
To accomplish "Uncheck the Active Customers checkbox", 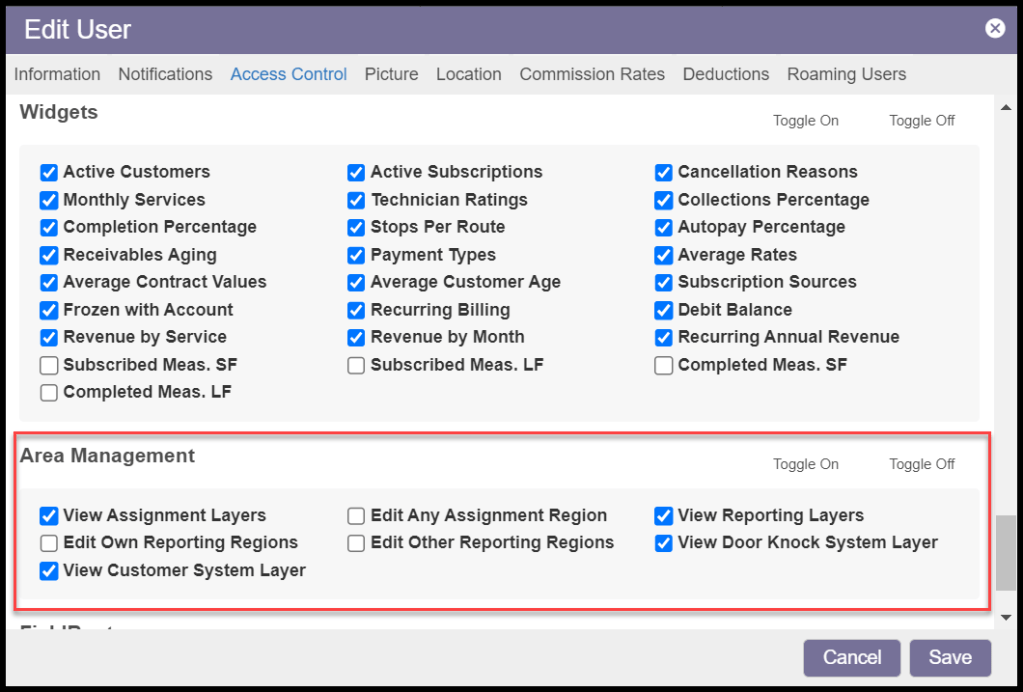I will [x=49, y=172].
